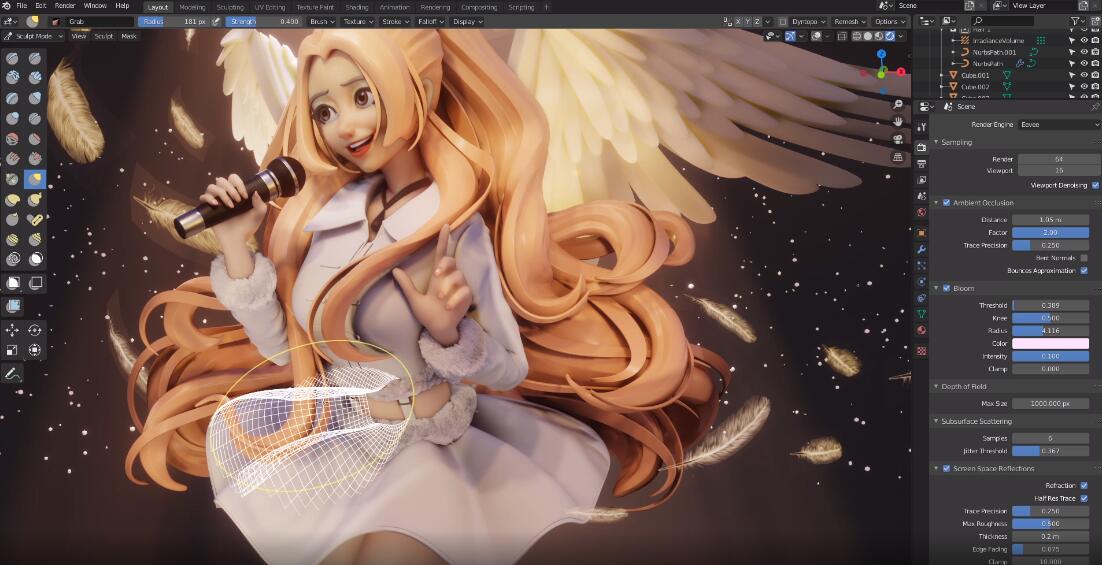Viewport: 1102px width, 565px height.
Task: Open the Render menu
Action: tap(65, 6)
